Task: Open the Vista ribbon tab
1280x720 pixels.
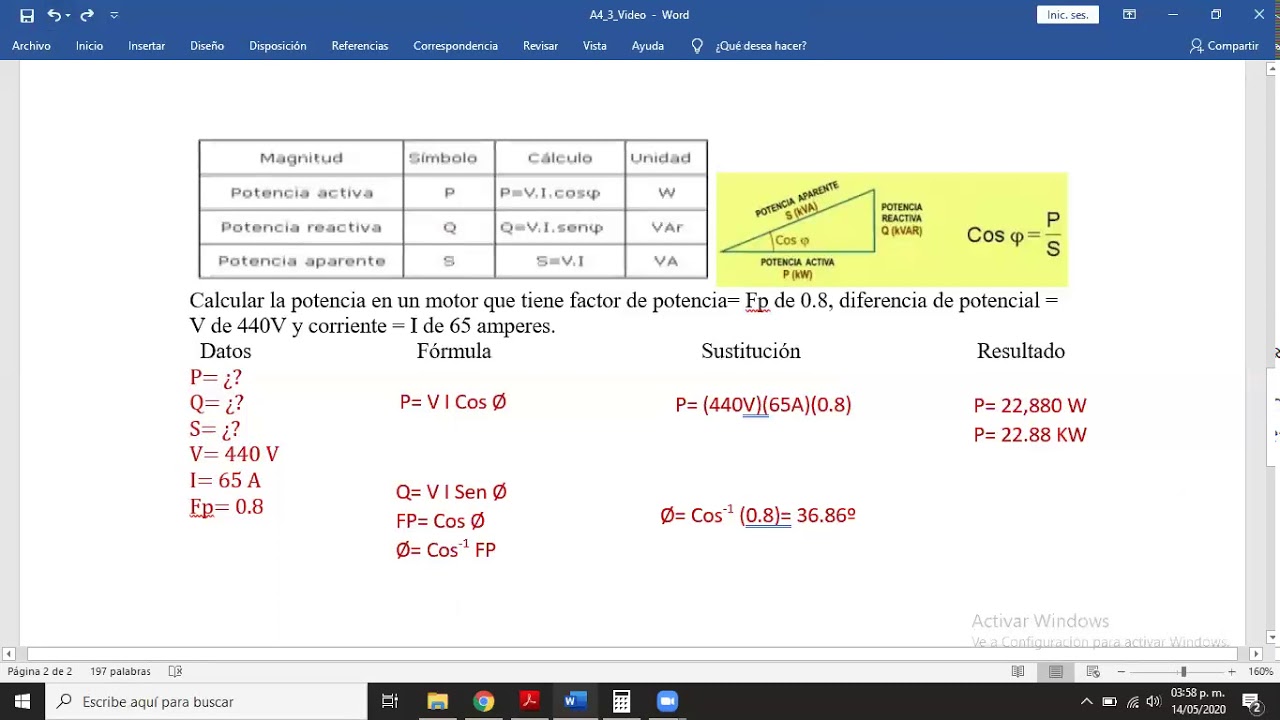Action: [595, 46]
